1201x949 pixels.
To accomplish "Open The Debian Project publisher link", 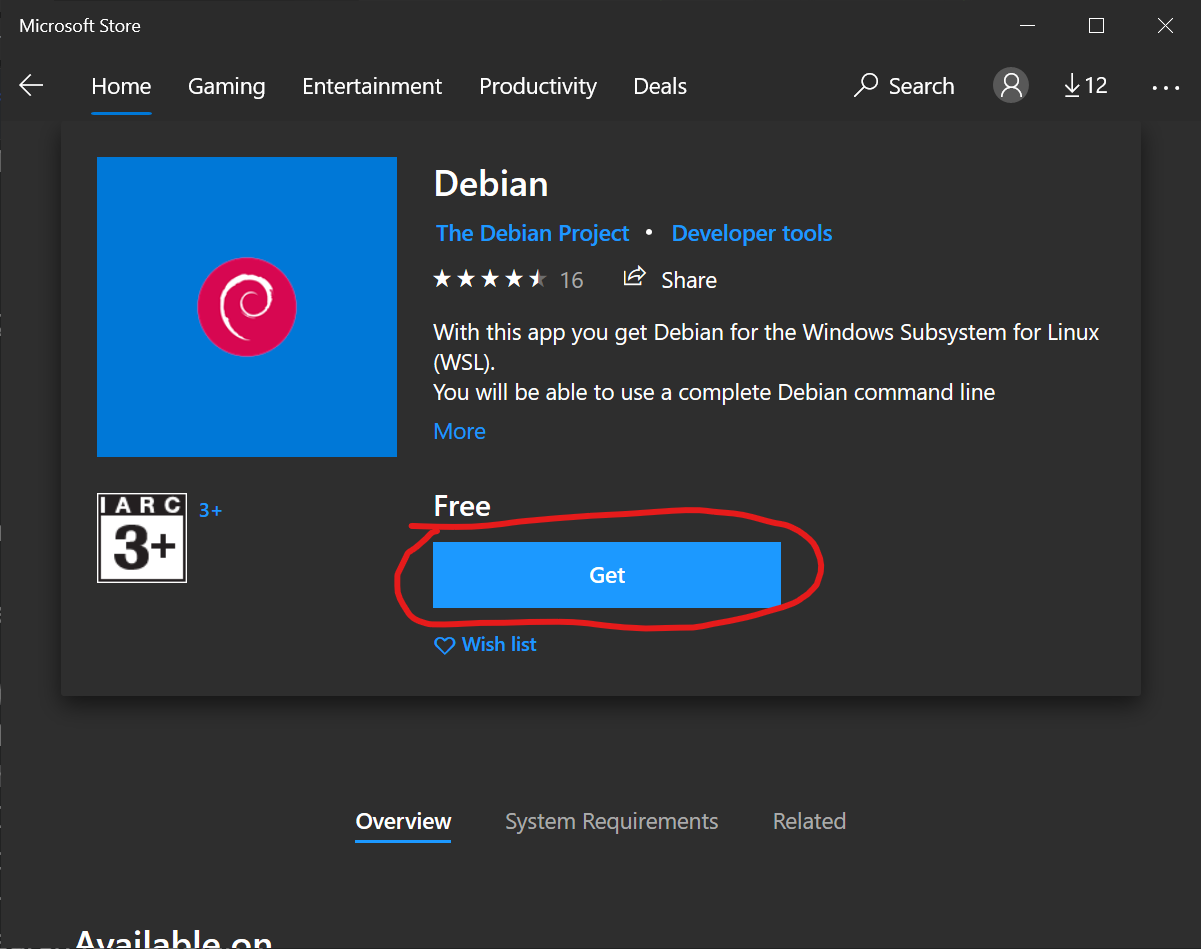I will (533, 234).
